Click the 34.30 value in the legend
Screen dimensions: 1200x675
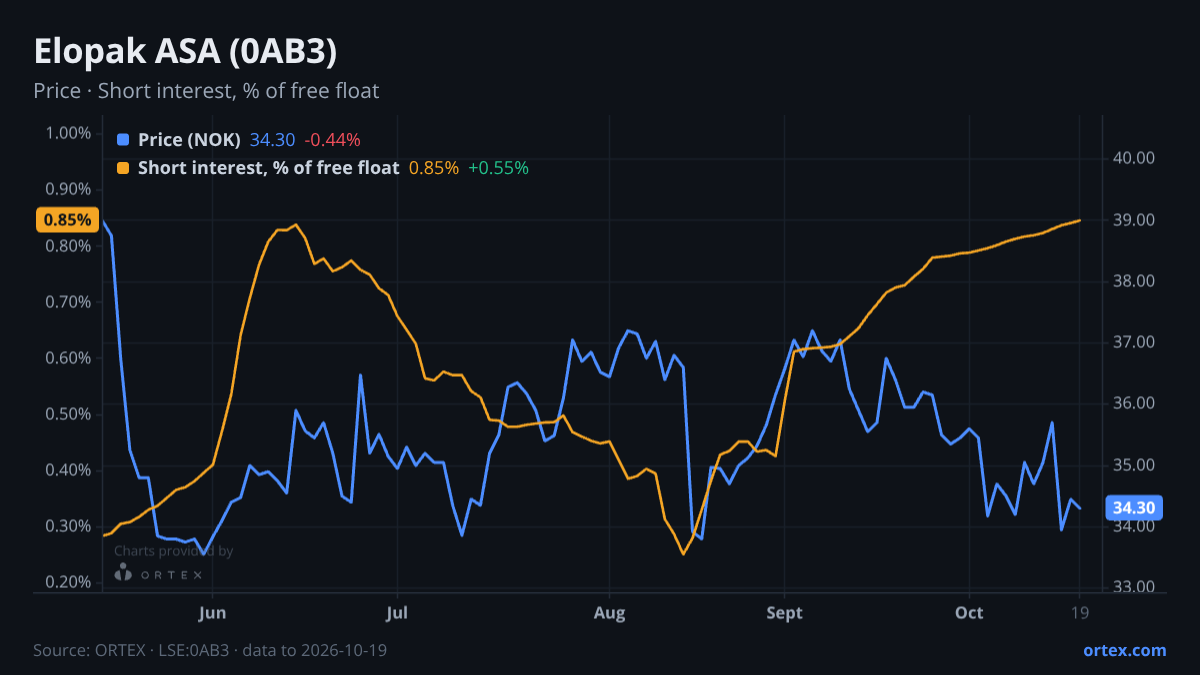pos(272,140)
